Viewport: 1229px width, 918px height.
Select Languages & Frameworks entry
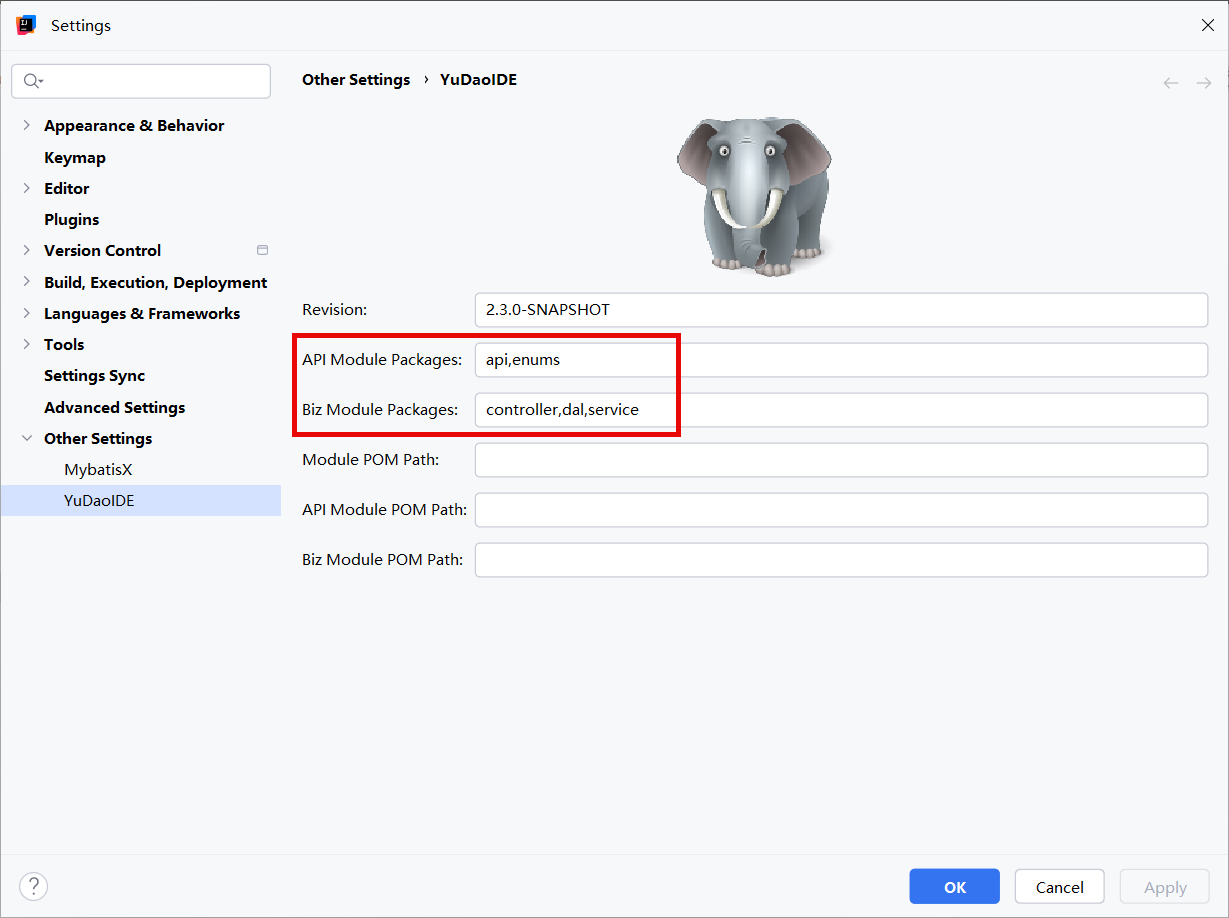pyautogui.click(x=142, y=313)
